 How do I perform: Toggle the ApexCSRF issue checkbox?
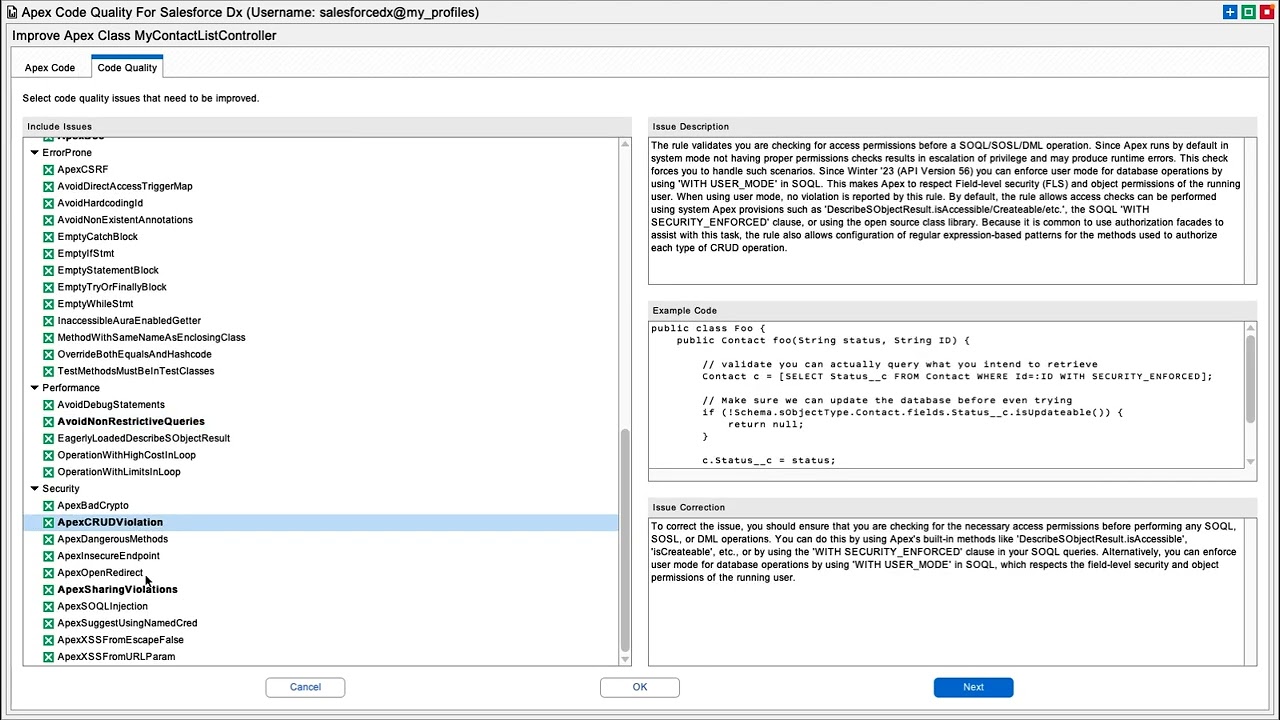click(48, 170)
